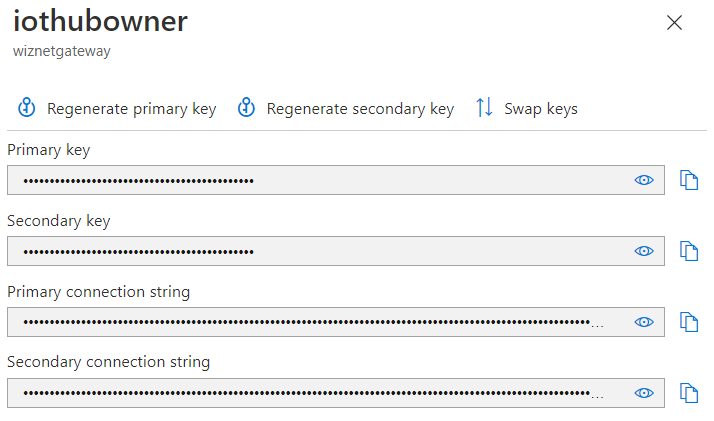Toggle visibility of secondary connection string

644,393
